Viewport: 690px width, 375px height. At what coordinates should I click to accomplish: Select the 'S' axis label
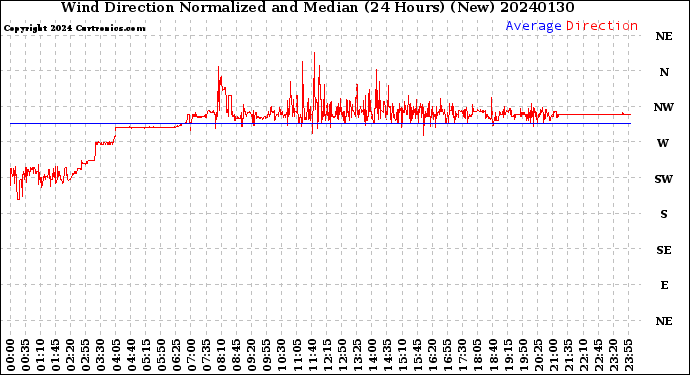coord(664,214)
